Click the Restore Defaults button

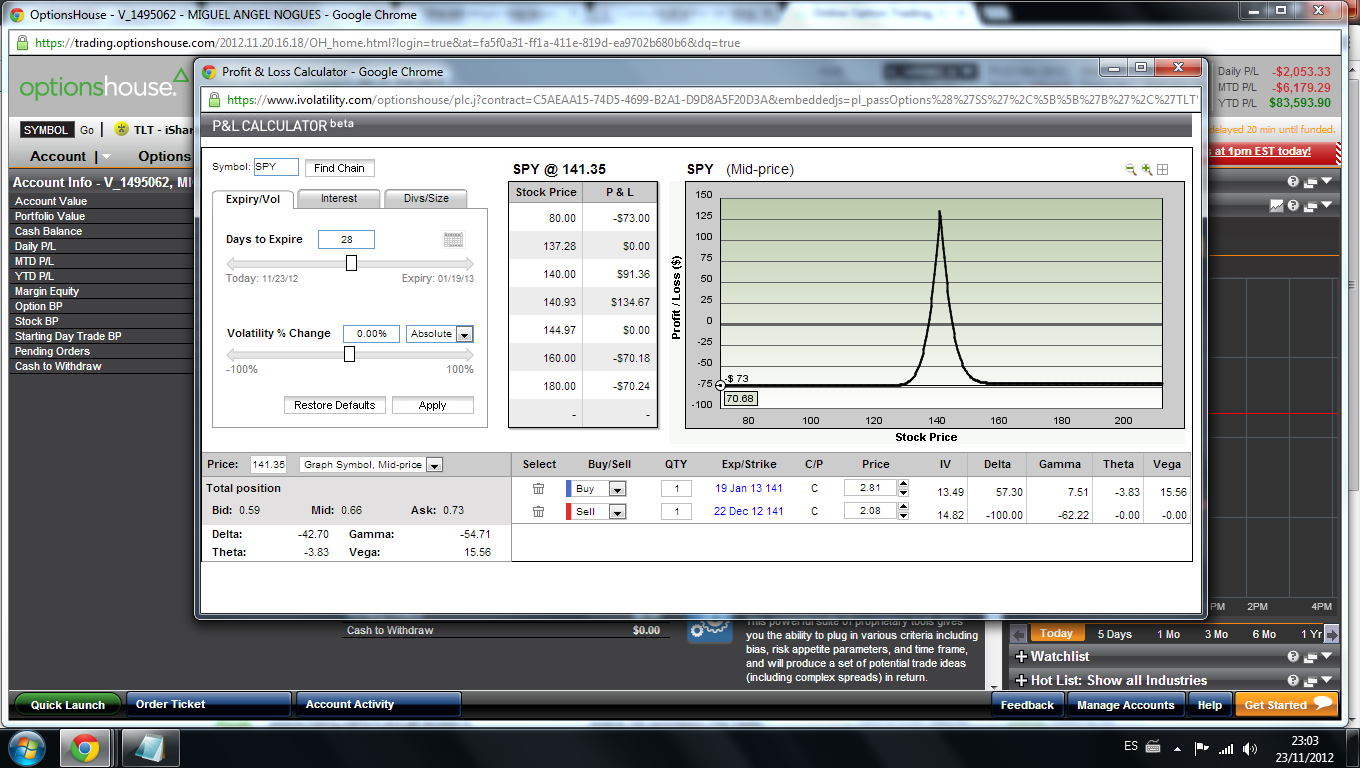[335, 405]
